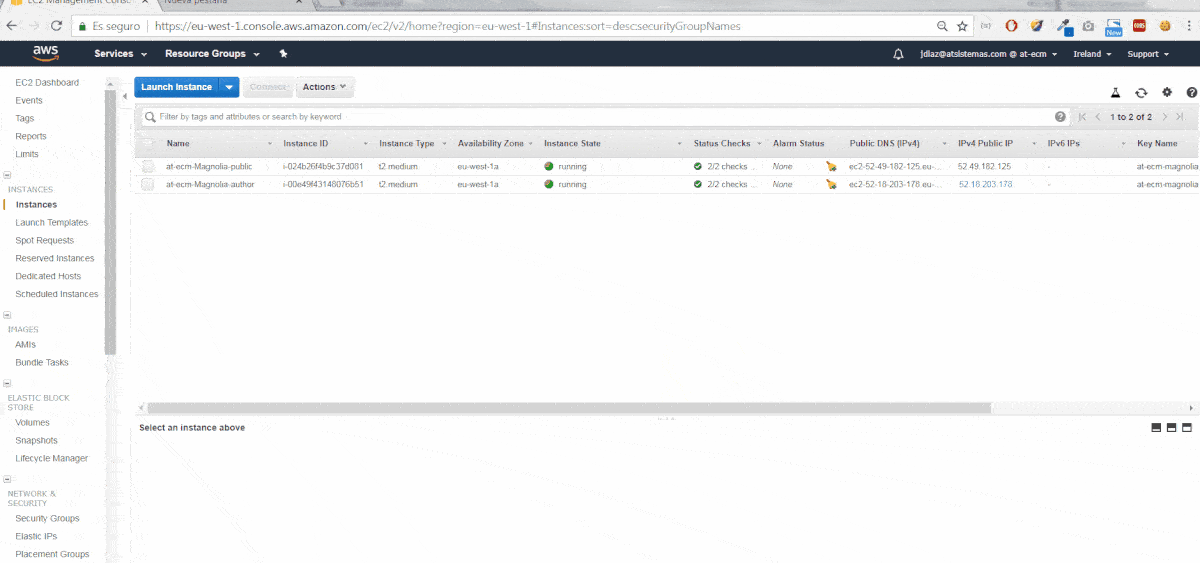The image size is (1200, 563).
Task: Collapse the left navigation sidebar arrow
Action: (x=125, y=95)
